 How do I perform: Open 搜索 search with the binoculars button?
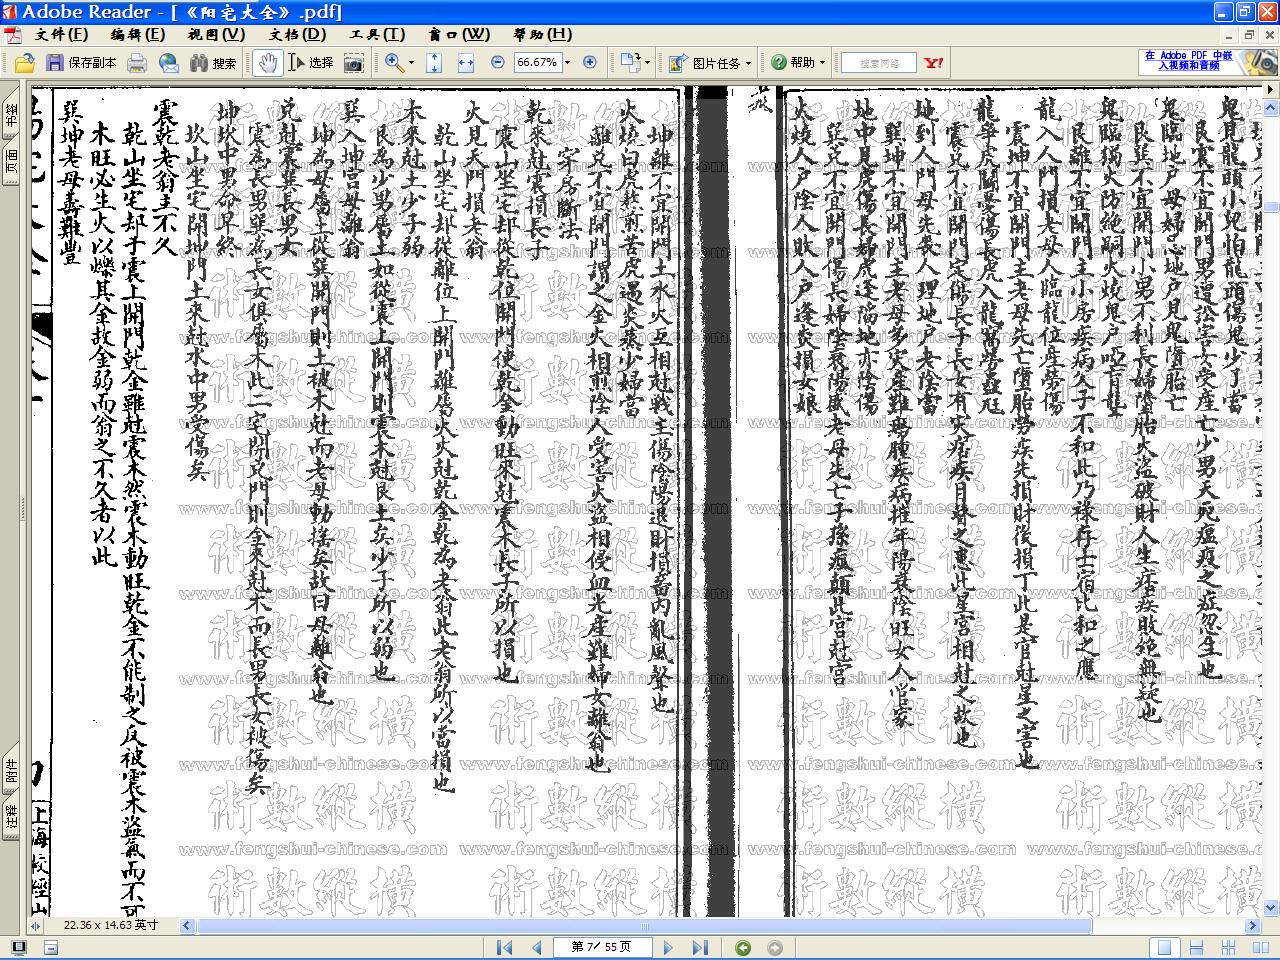coord(213,63)
